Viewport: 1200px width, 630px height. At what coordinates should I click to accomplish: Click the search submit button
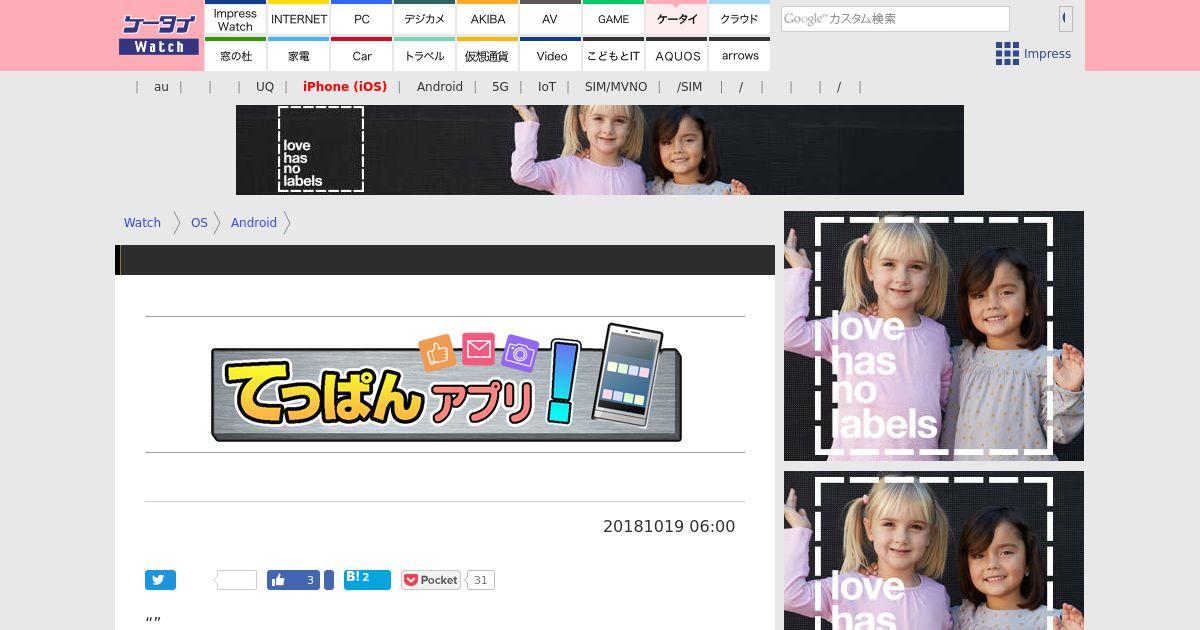click(1066, 18)
